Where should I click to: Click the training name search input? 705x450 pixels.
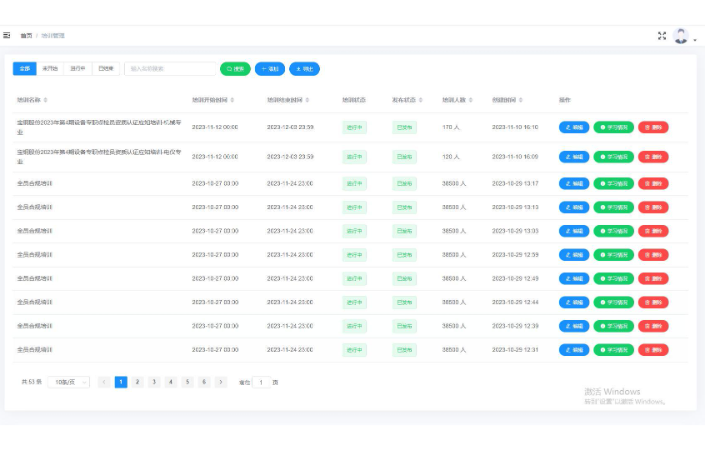pyautogui.click(x=168, y=69)
